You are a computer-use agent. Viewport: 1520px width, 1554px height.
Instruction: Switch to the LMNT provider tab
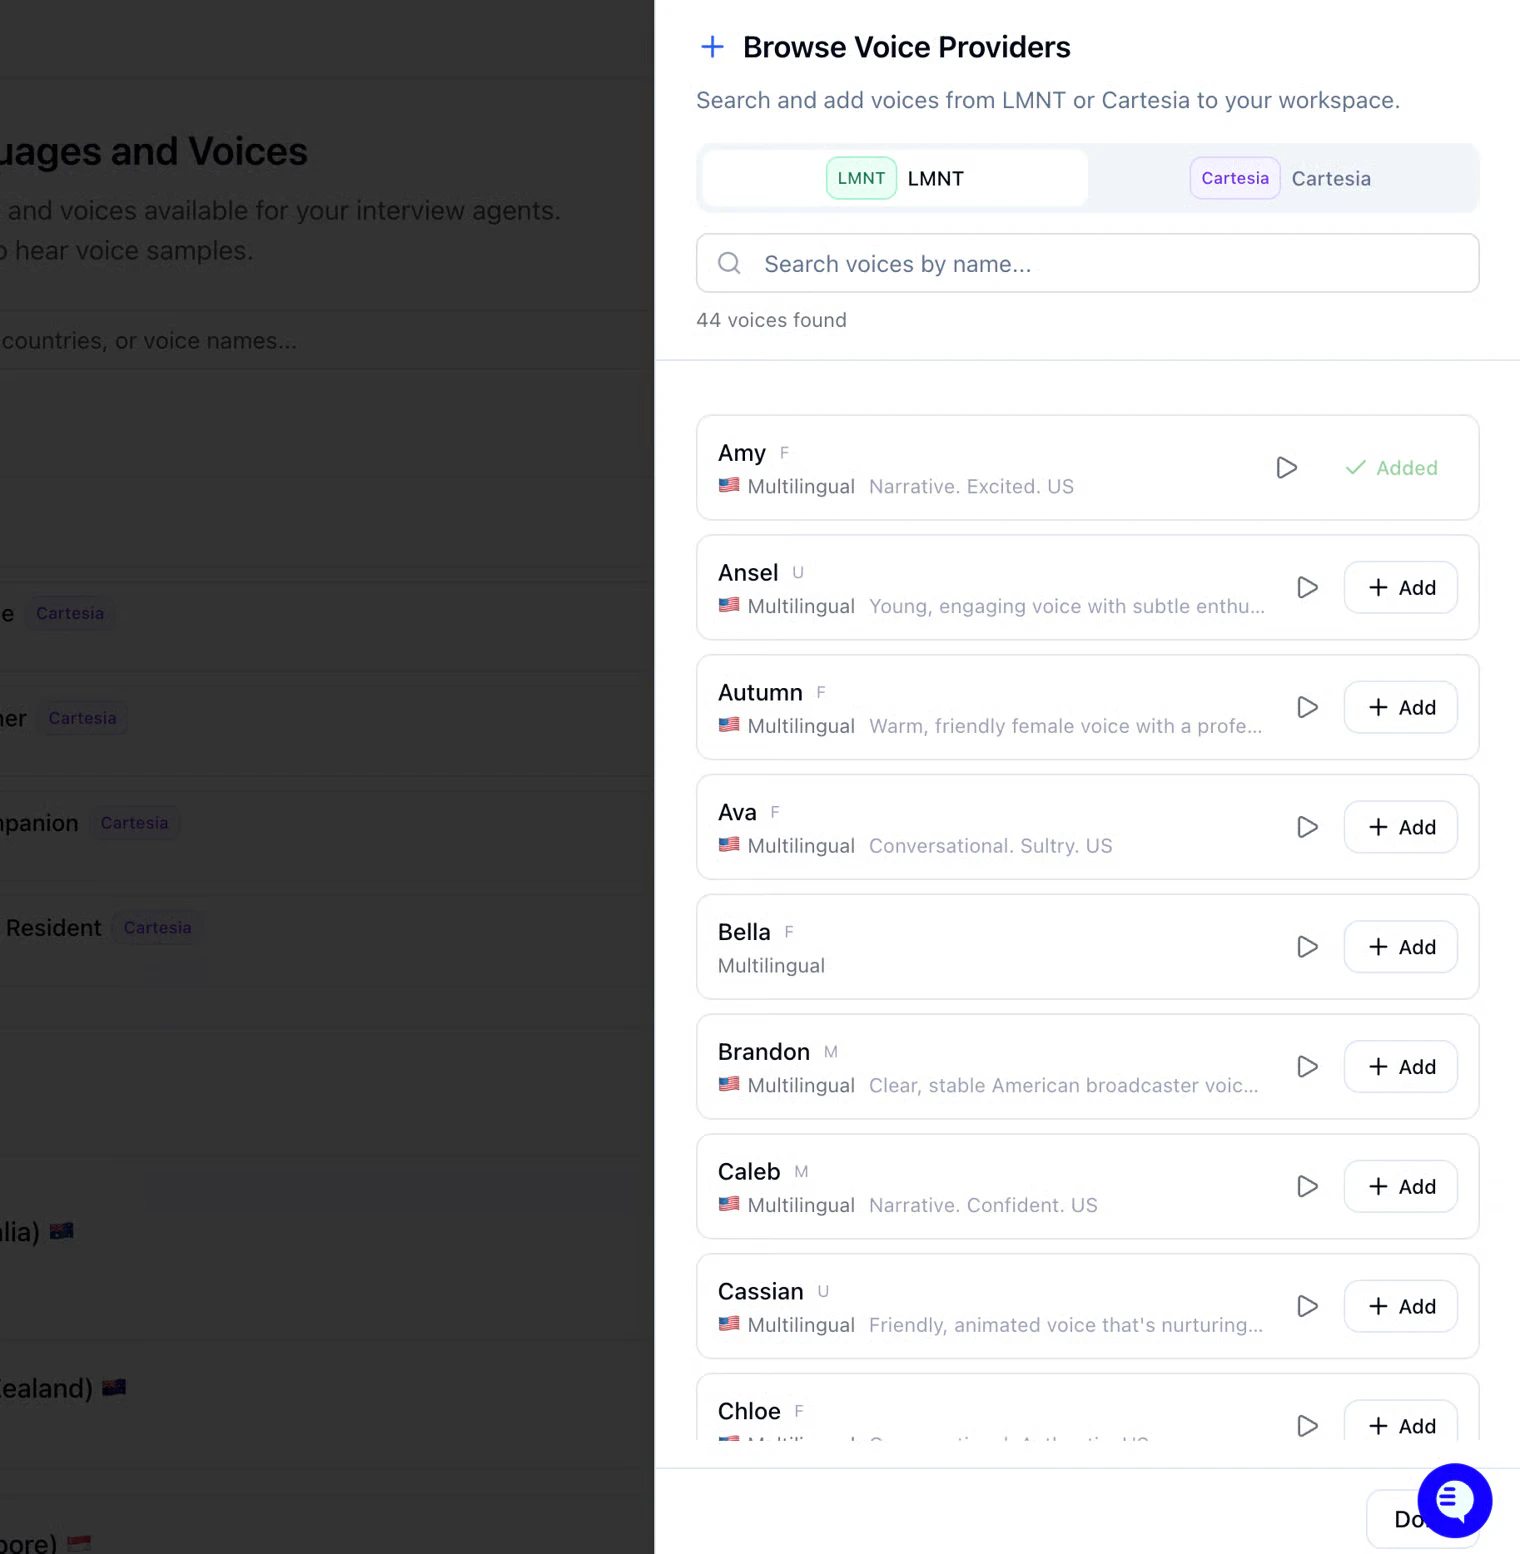(895, 179)
